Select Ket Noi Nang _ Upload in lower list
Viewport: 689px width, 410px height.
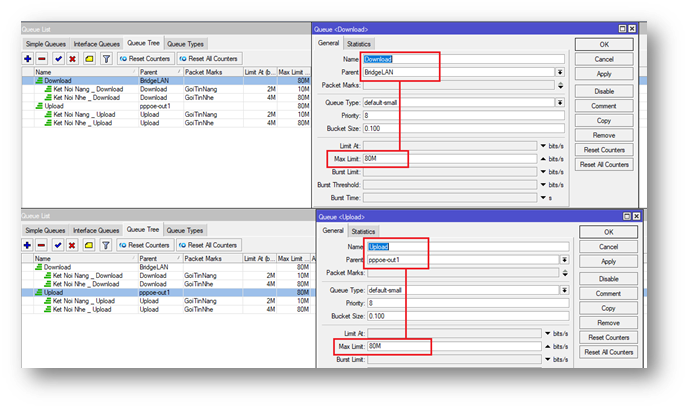[168, 301]
